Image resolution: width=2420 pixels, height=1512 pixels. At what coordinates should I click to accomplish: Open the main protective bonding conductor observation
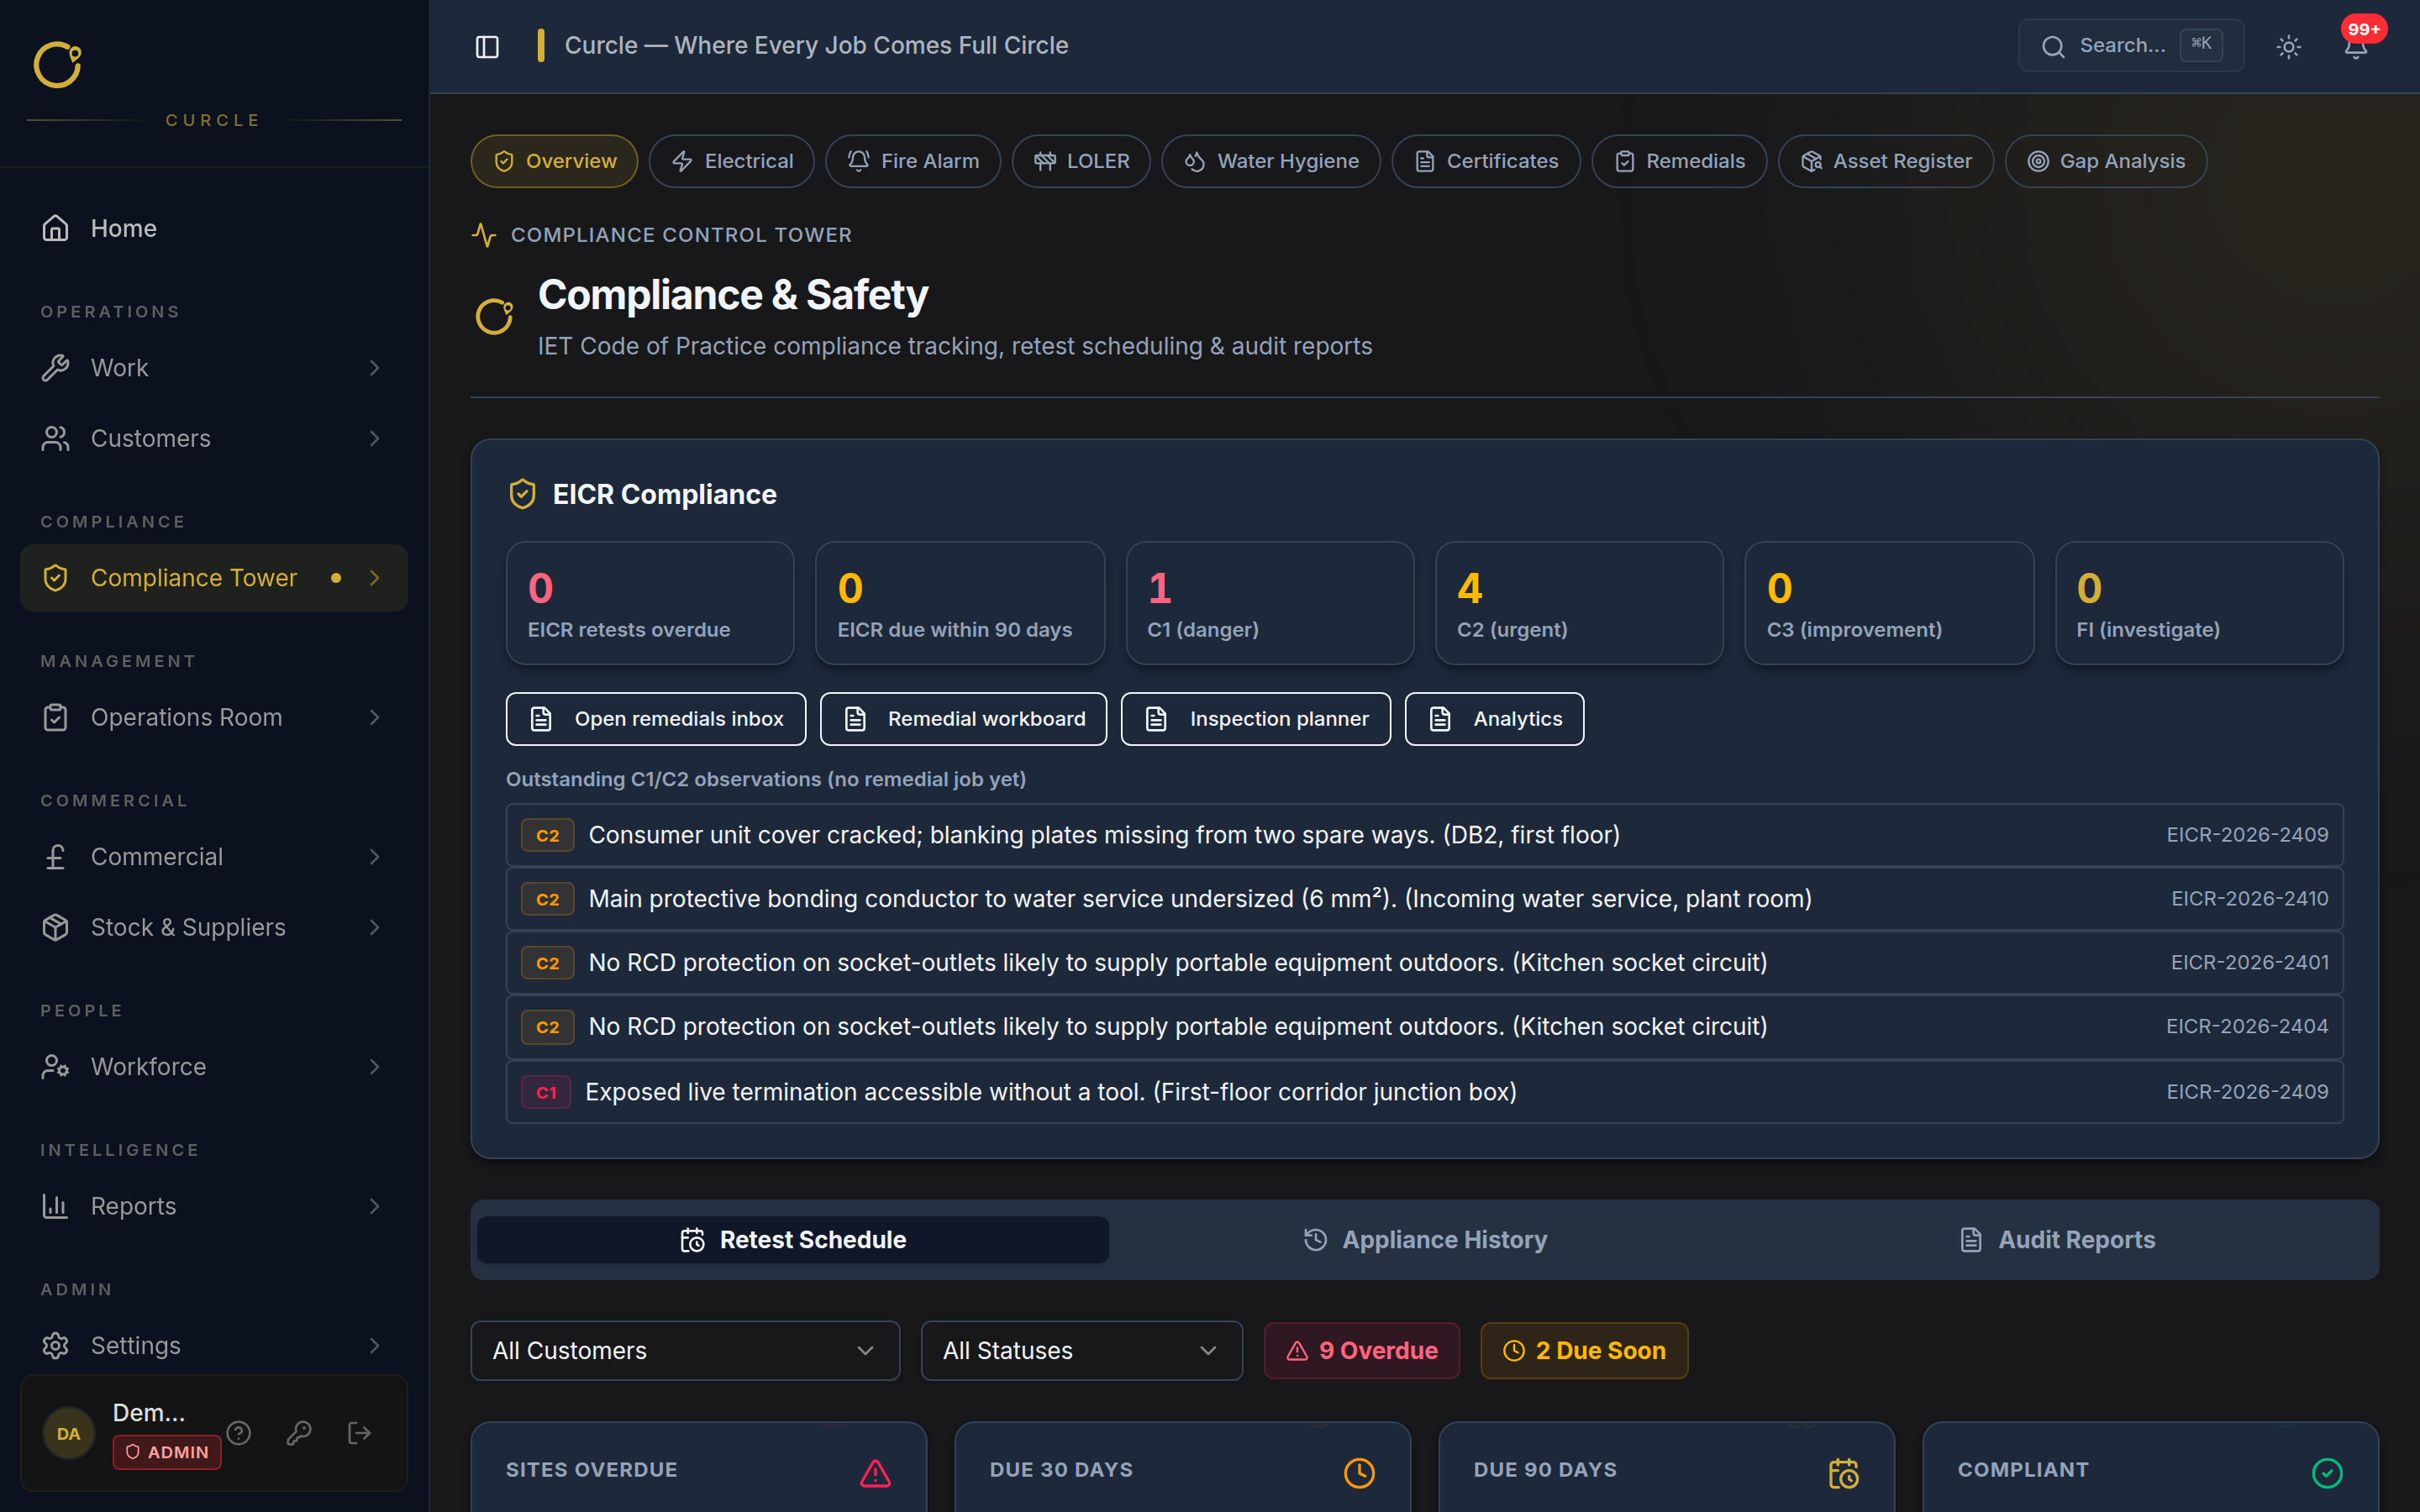tap(1424, 899)
